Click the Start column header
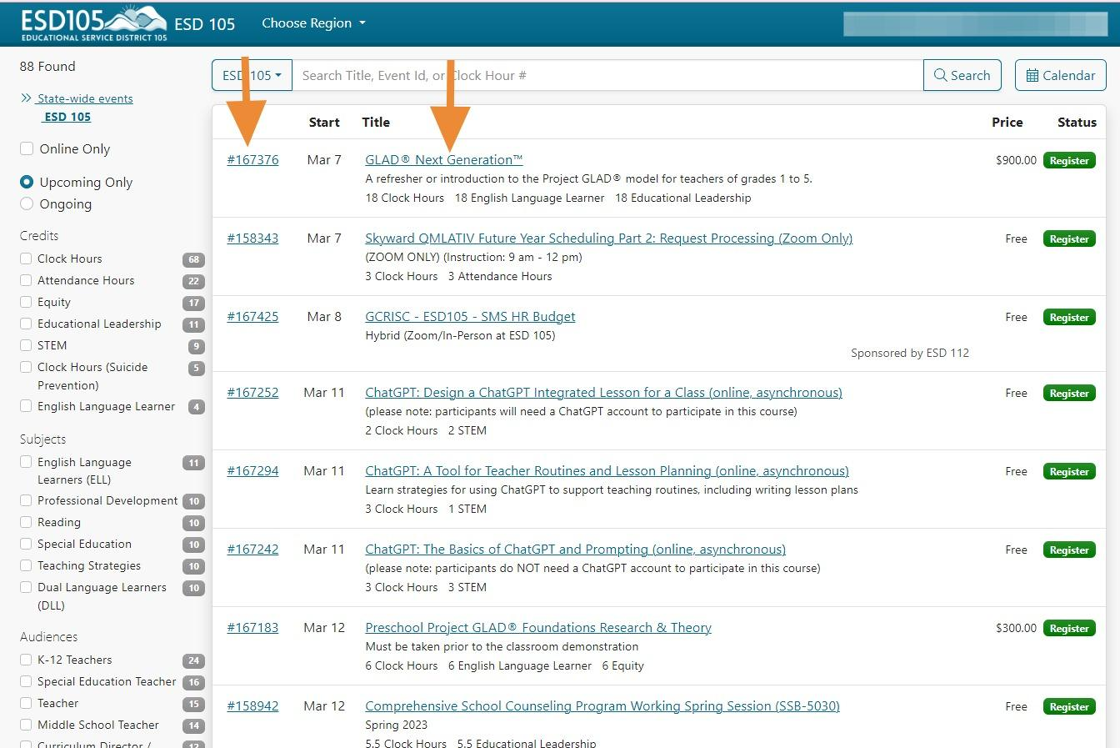 [x=324, y=122]
